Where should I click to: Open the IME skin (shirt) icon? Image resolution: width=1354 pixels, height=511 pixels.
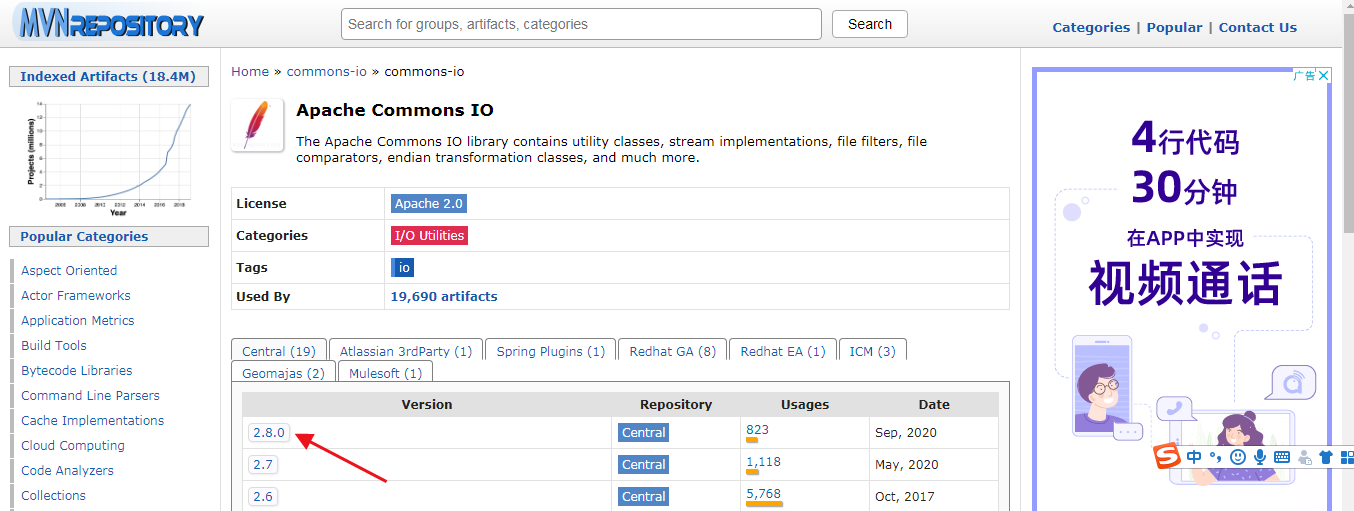click(x=1326, y=457)
